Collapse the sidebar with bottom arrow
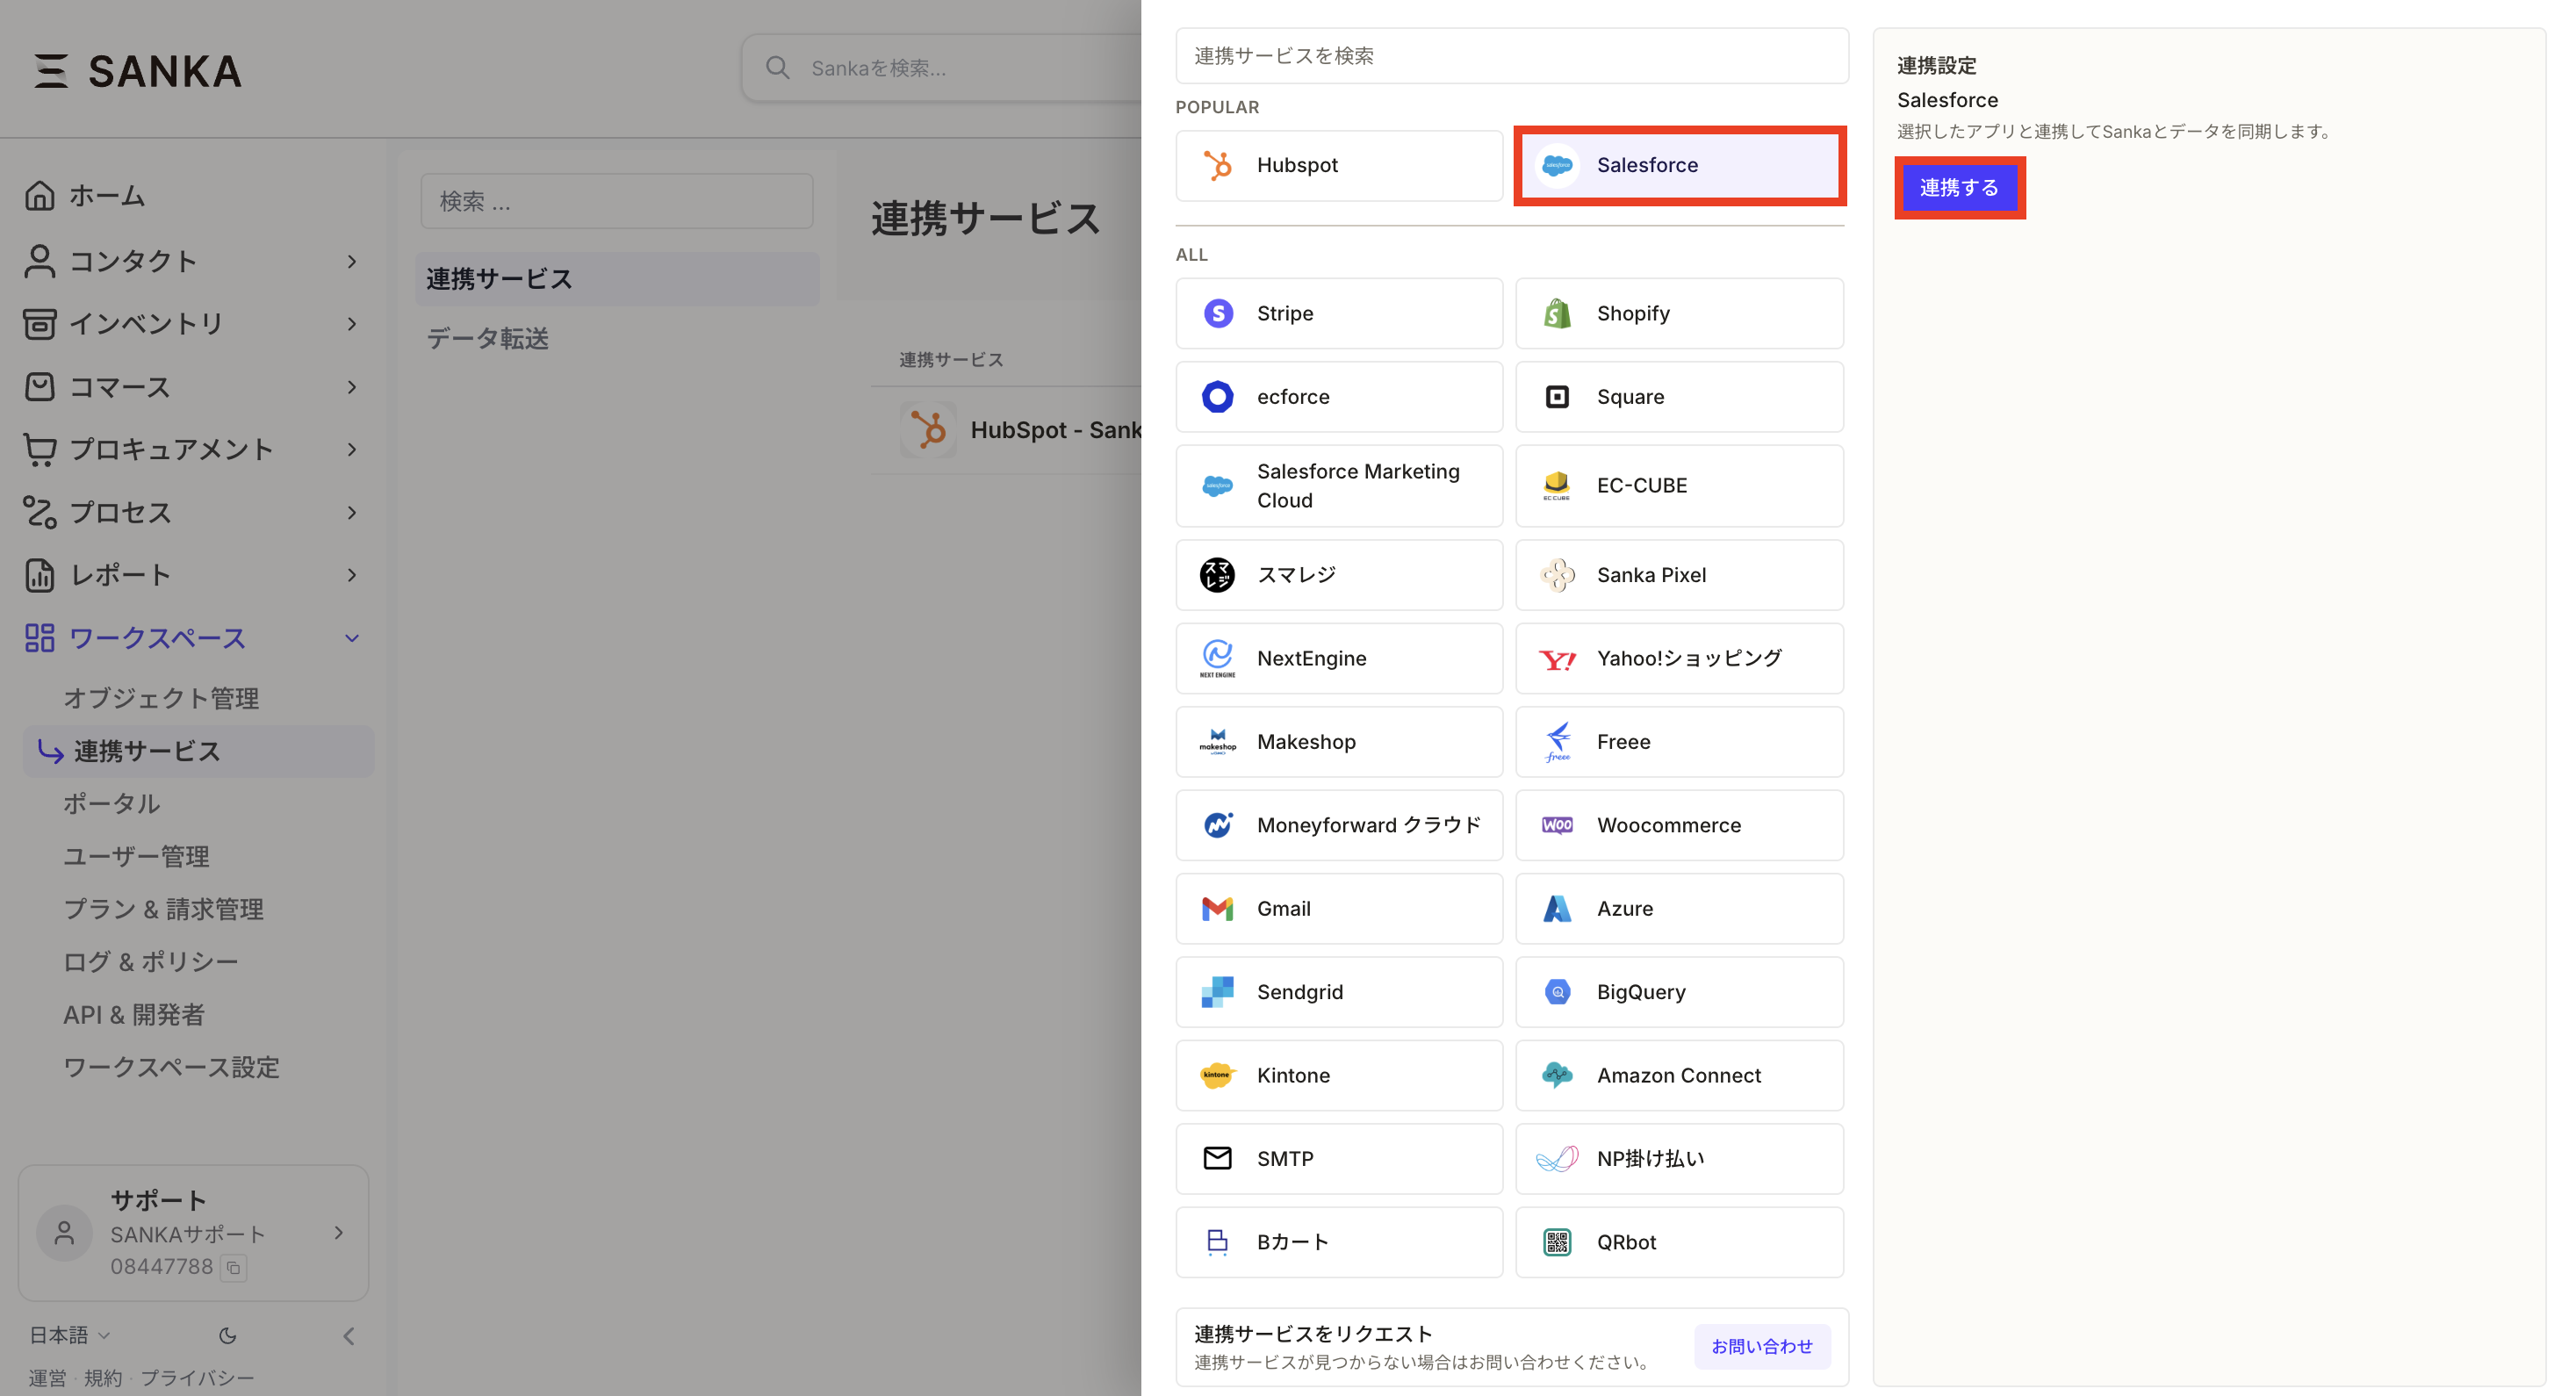The image size is (2576, 1396). coord(349,1335)
